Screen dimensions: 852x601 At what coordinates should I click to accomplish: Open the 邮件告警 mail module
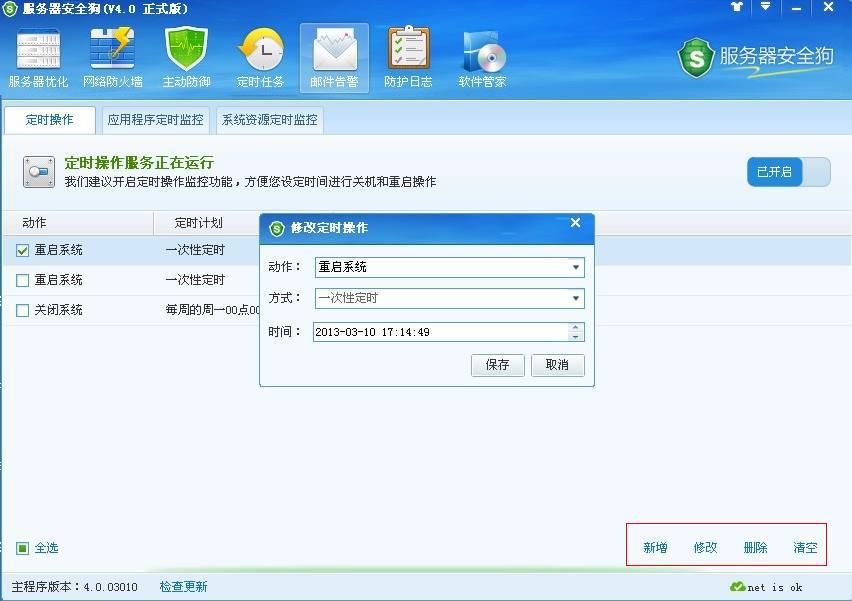click(x=334, y=55)
